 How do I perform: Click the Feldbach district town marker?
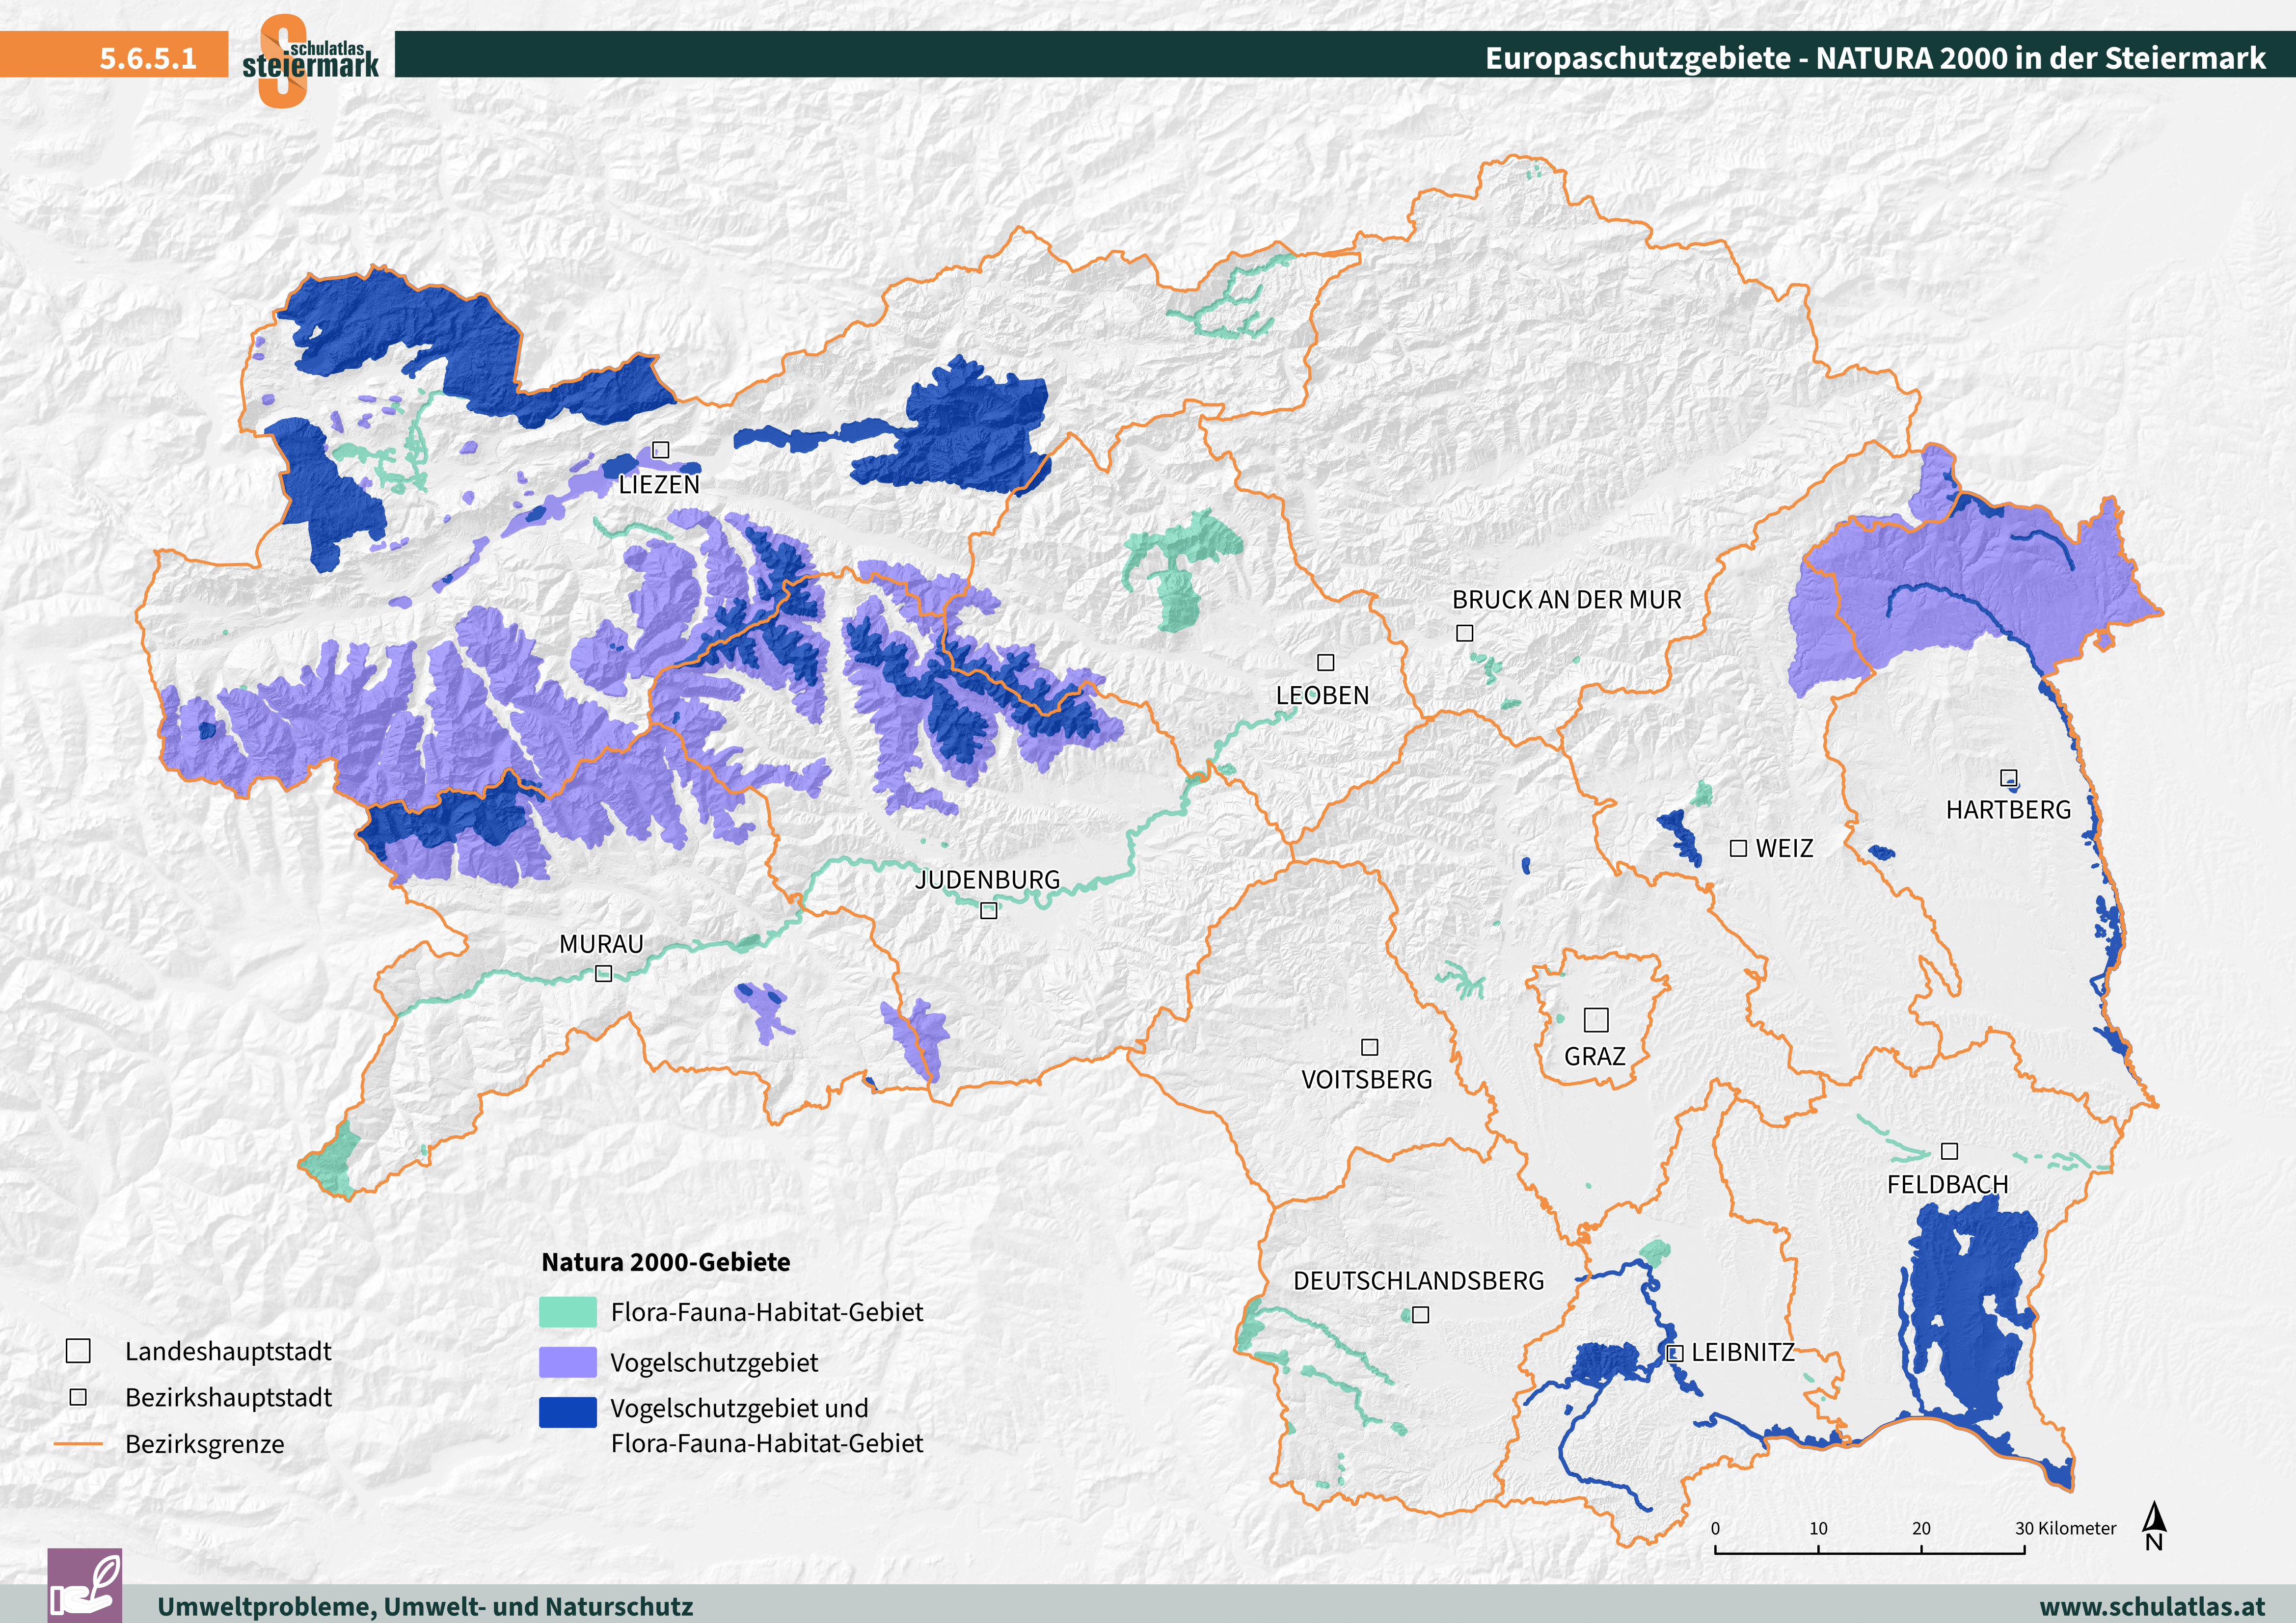pos(1949,1151)
